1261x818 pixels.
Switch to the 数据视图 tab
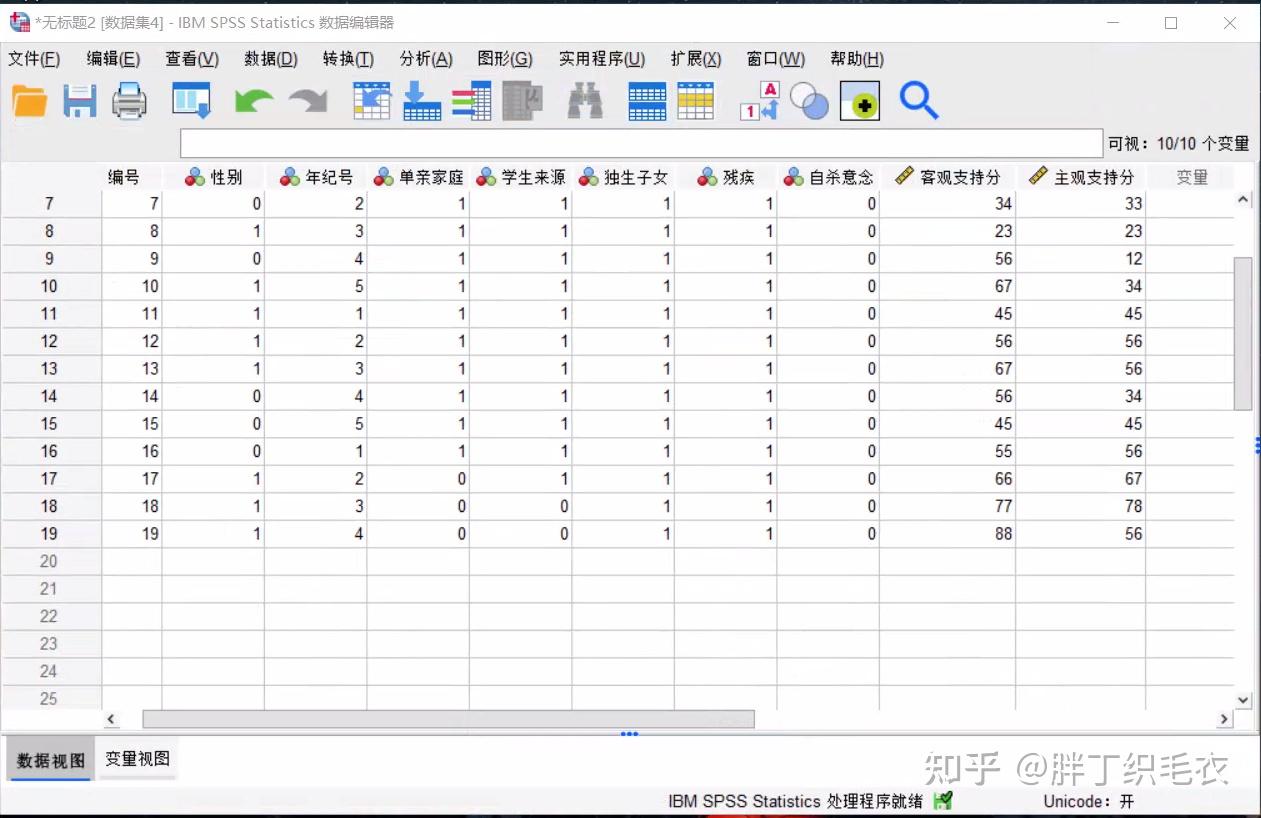51,761
